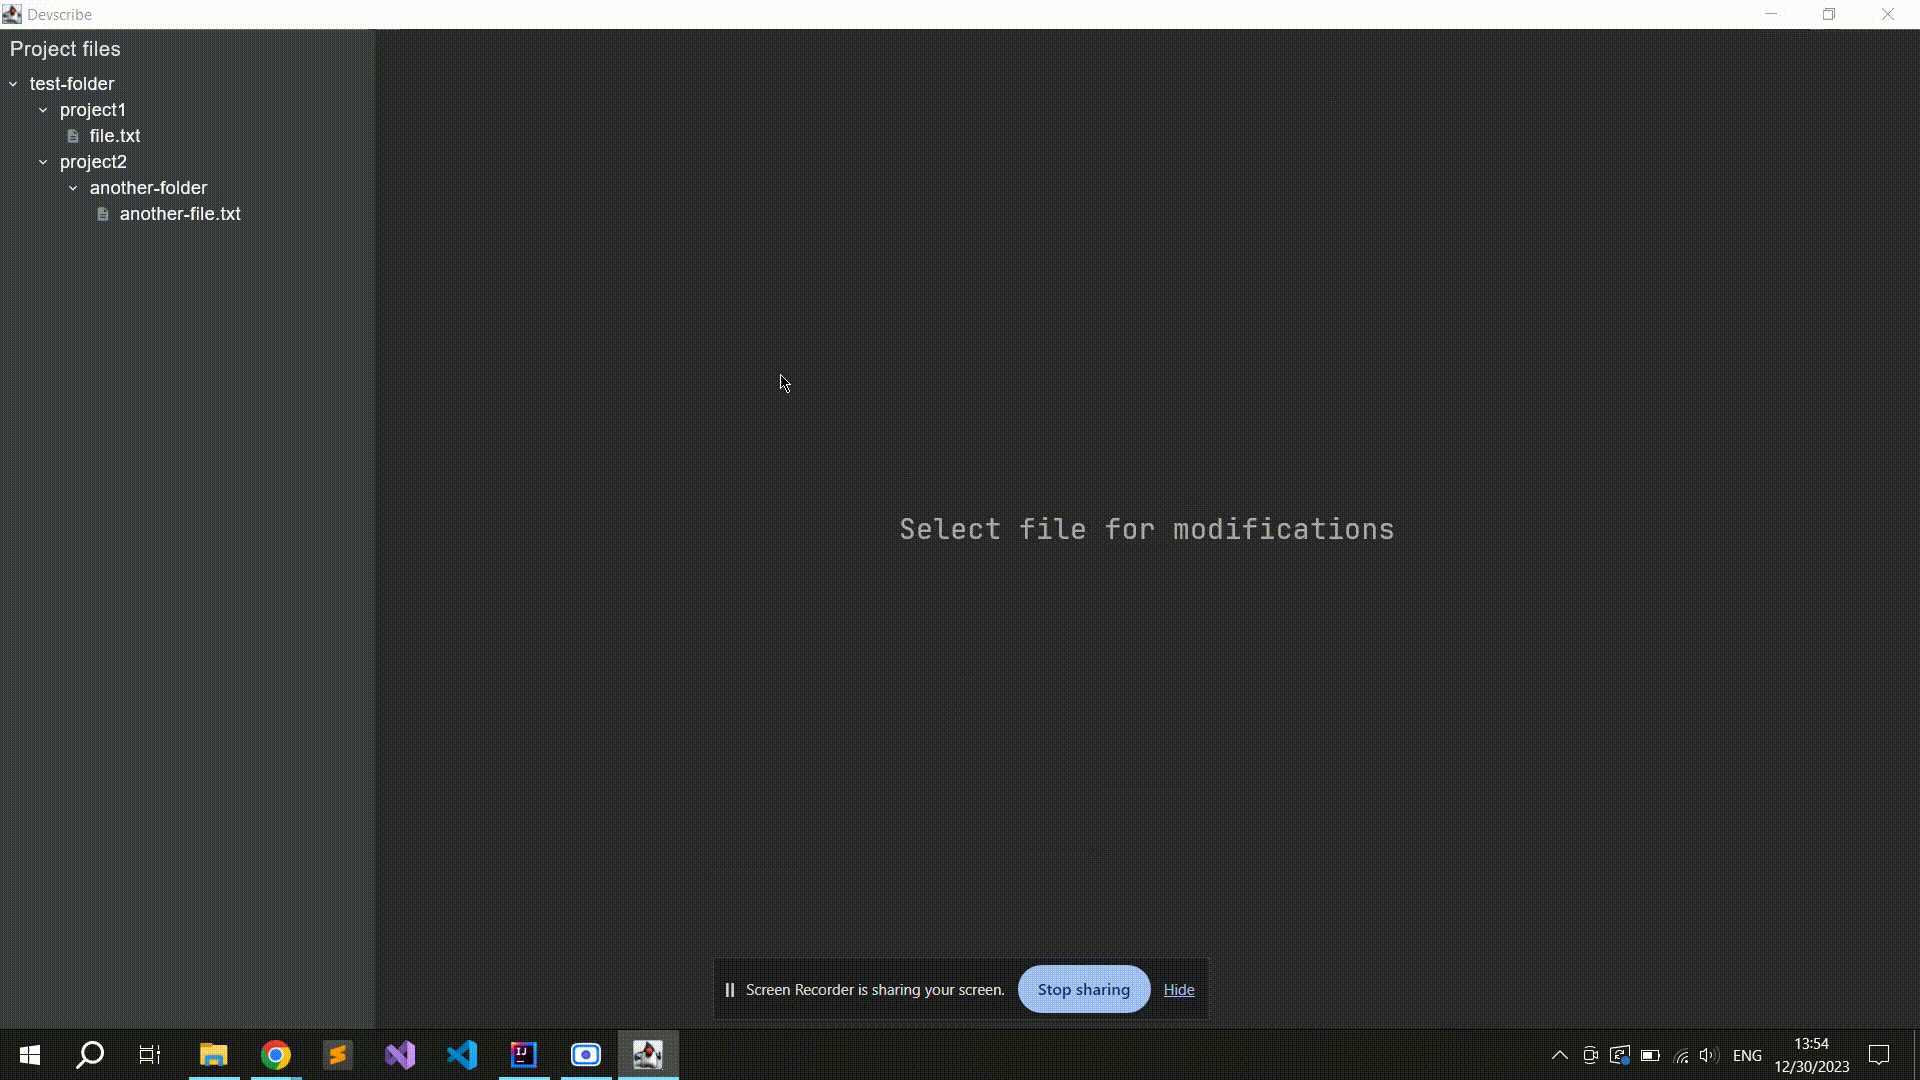Toggle visibility of project2 folder contents
The height and width of the screenshot is (1080, 1920).
pyautogui.click(x=44, y=161)
